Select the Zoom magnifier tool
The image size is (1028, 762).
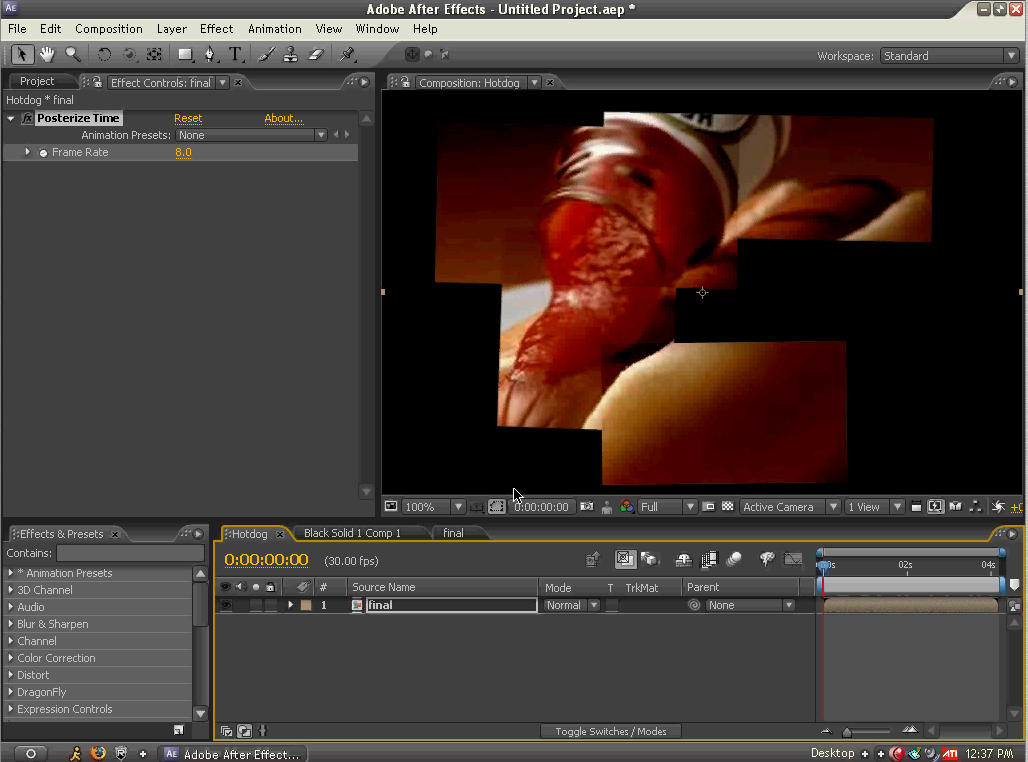click(x=72, y=54)
